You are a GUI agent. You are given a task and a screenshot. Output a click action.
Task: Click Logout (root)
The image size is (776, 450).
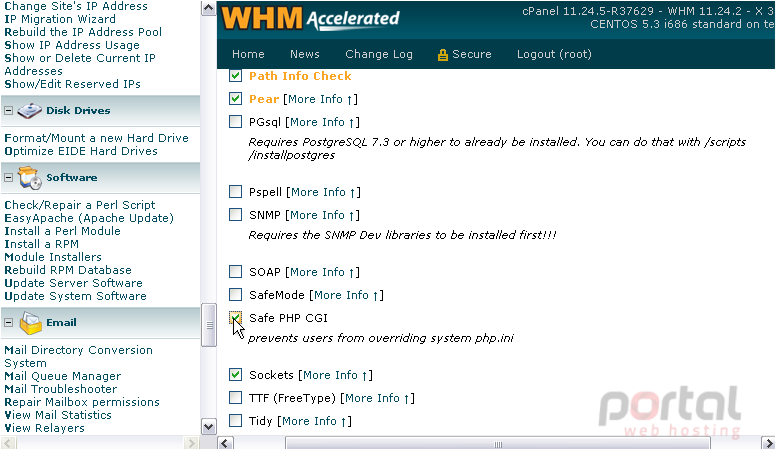click(554, 54)
